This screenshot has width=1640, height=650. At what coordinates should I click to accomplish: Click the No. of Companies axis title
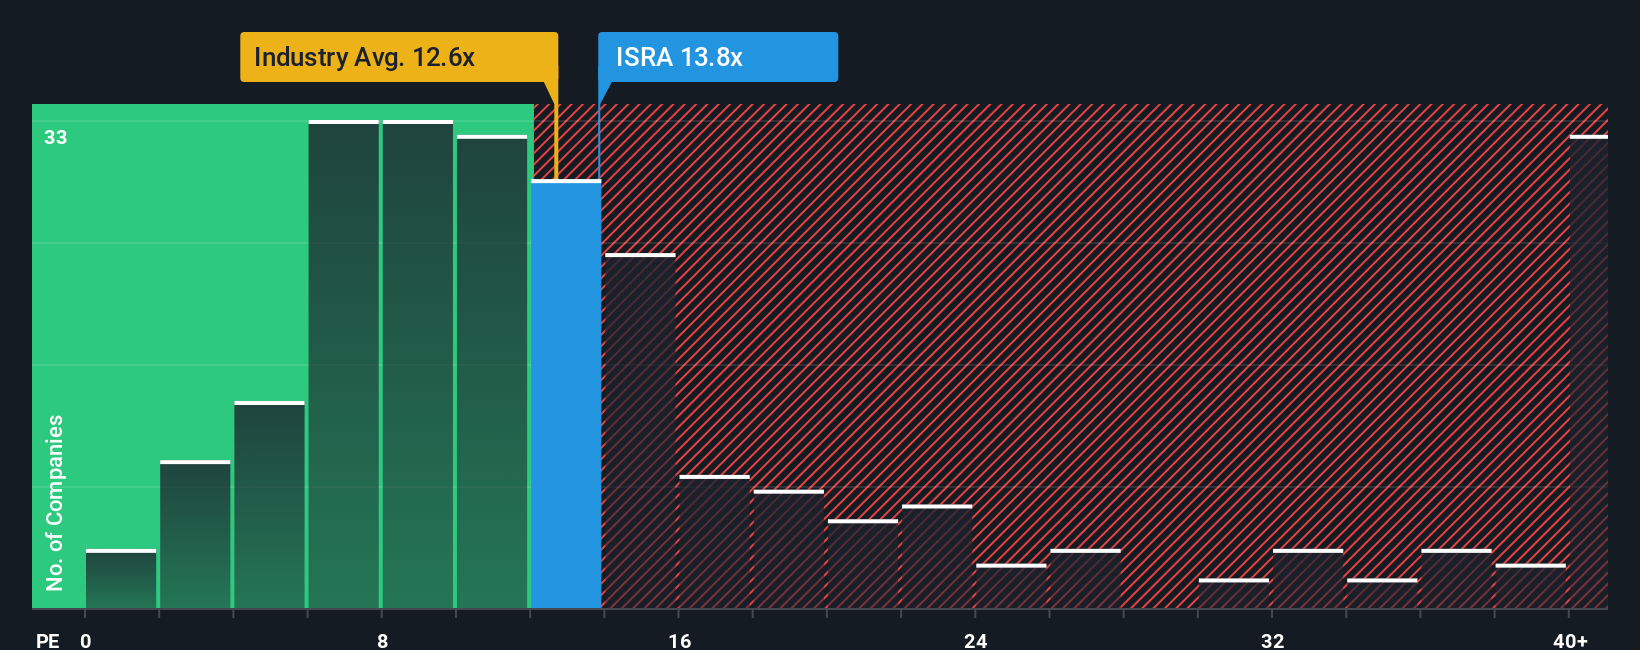(x=55, y=502)
